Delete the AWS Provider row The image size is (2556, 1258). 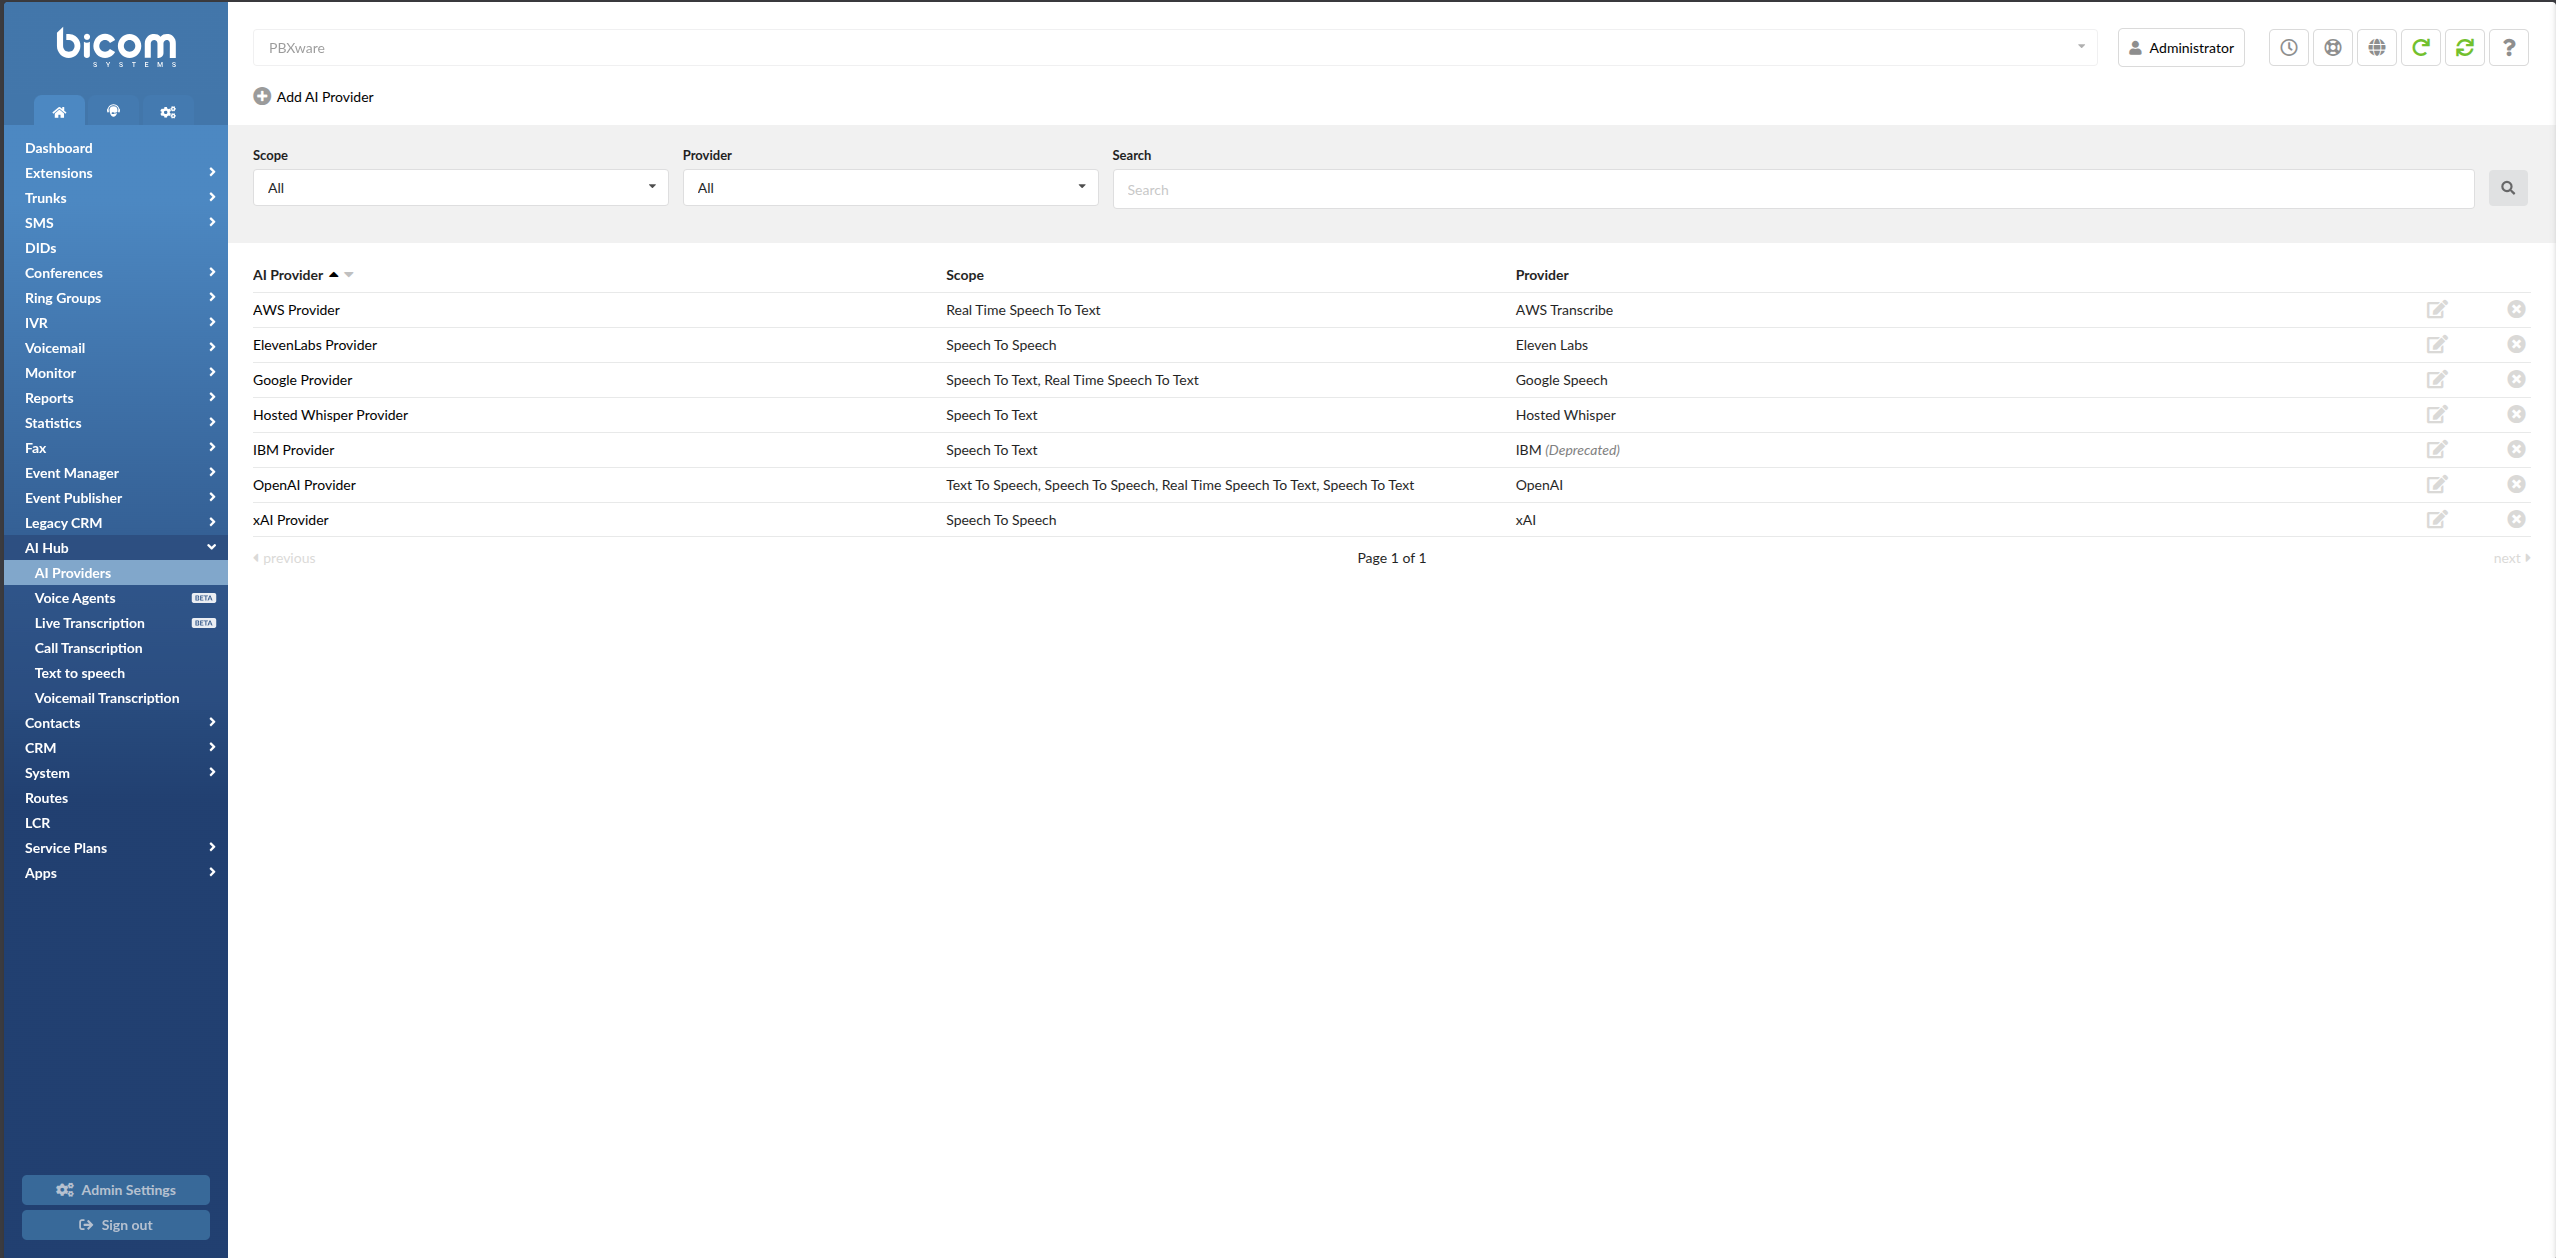(x=2516, y=310)
